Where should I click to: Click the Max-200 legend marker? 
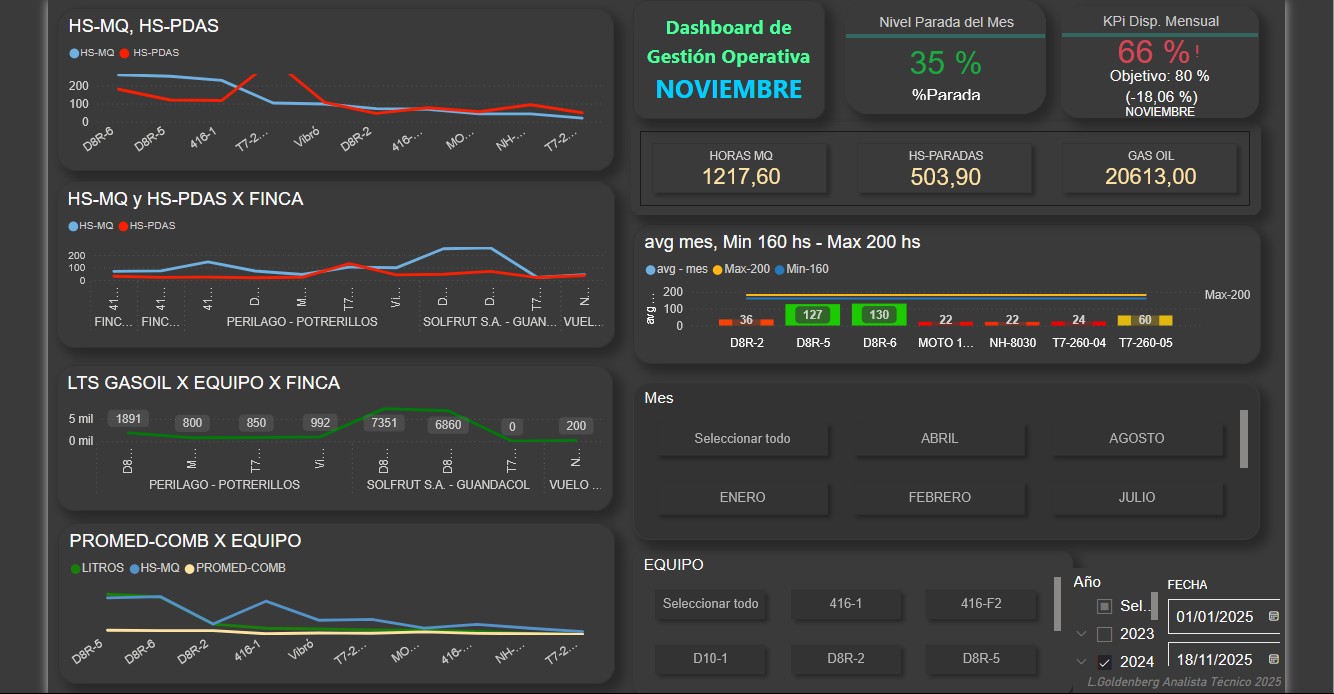pos(716,269)
